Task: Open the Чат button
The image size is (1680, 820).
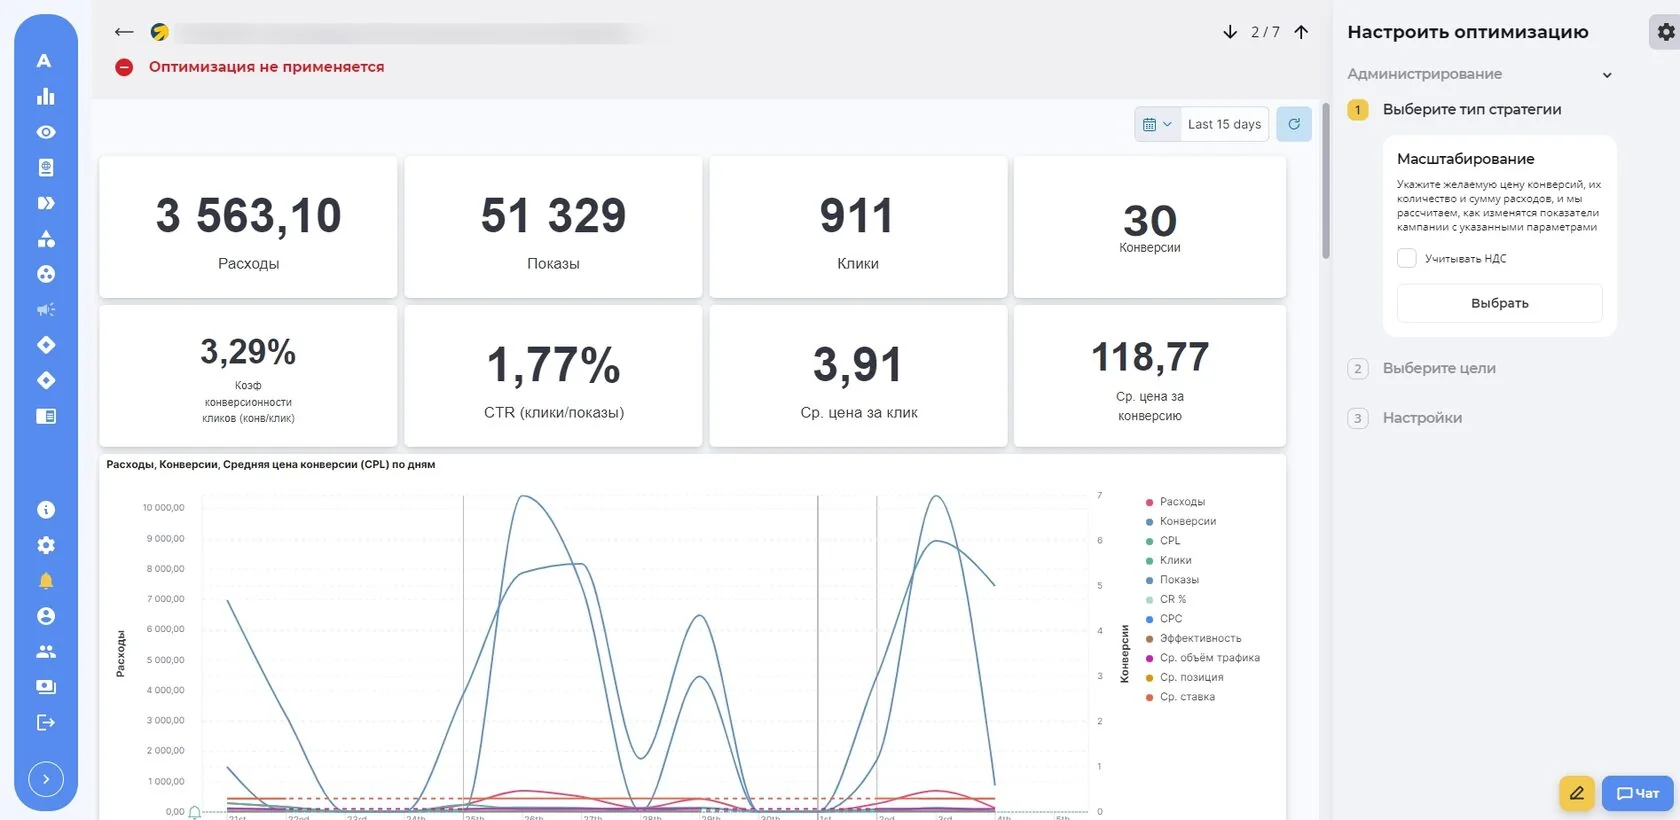Action: coord(1638,793)
